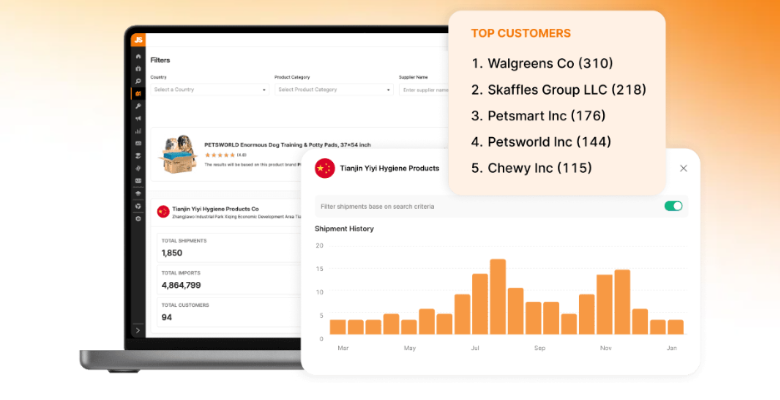Click the supplier address line under Tianjin Yiyi
Screen dimensions: 780x400
pyautogui.click(x=237, y=217)
